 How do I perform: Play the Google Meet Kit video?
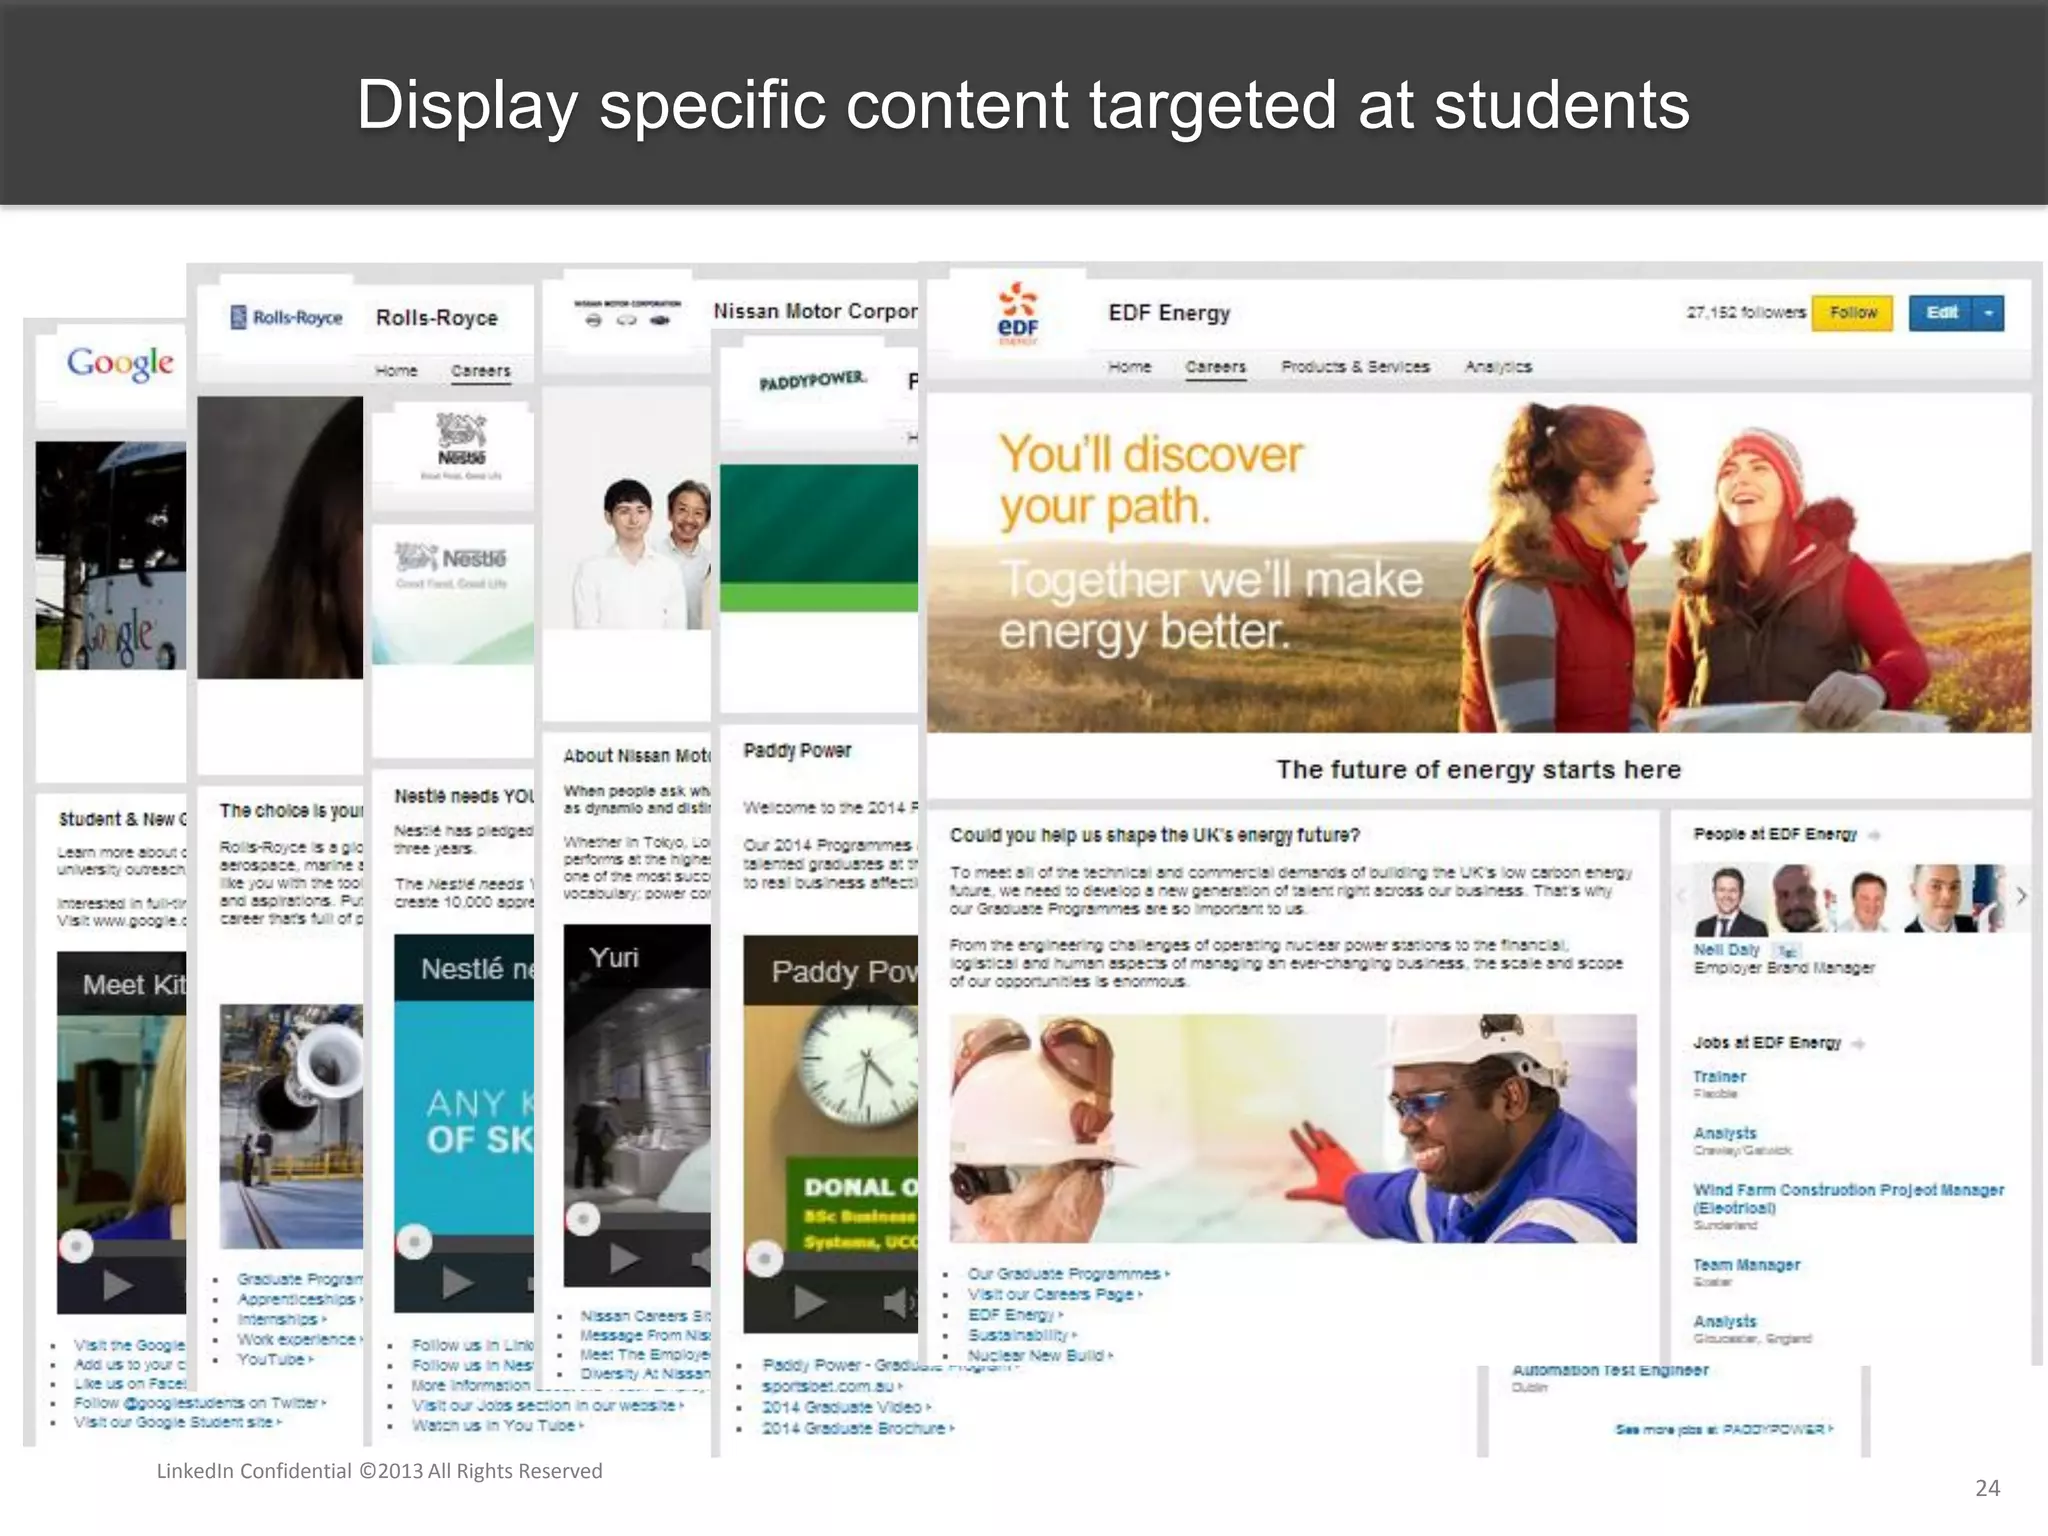click(x=117, y=1285)
